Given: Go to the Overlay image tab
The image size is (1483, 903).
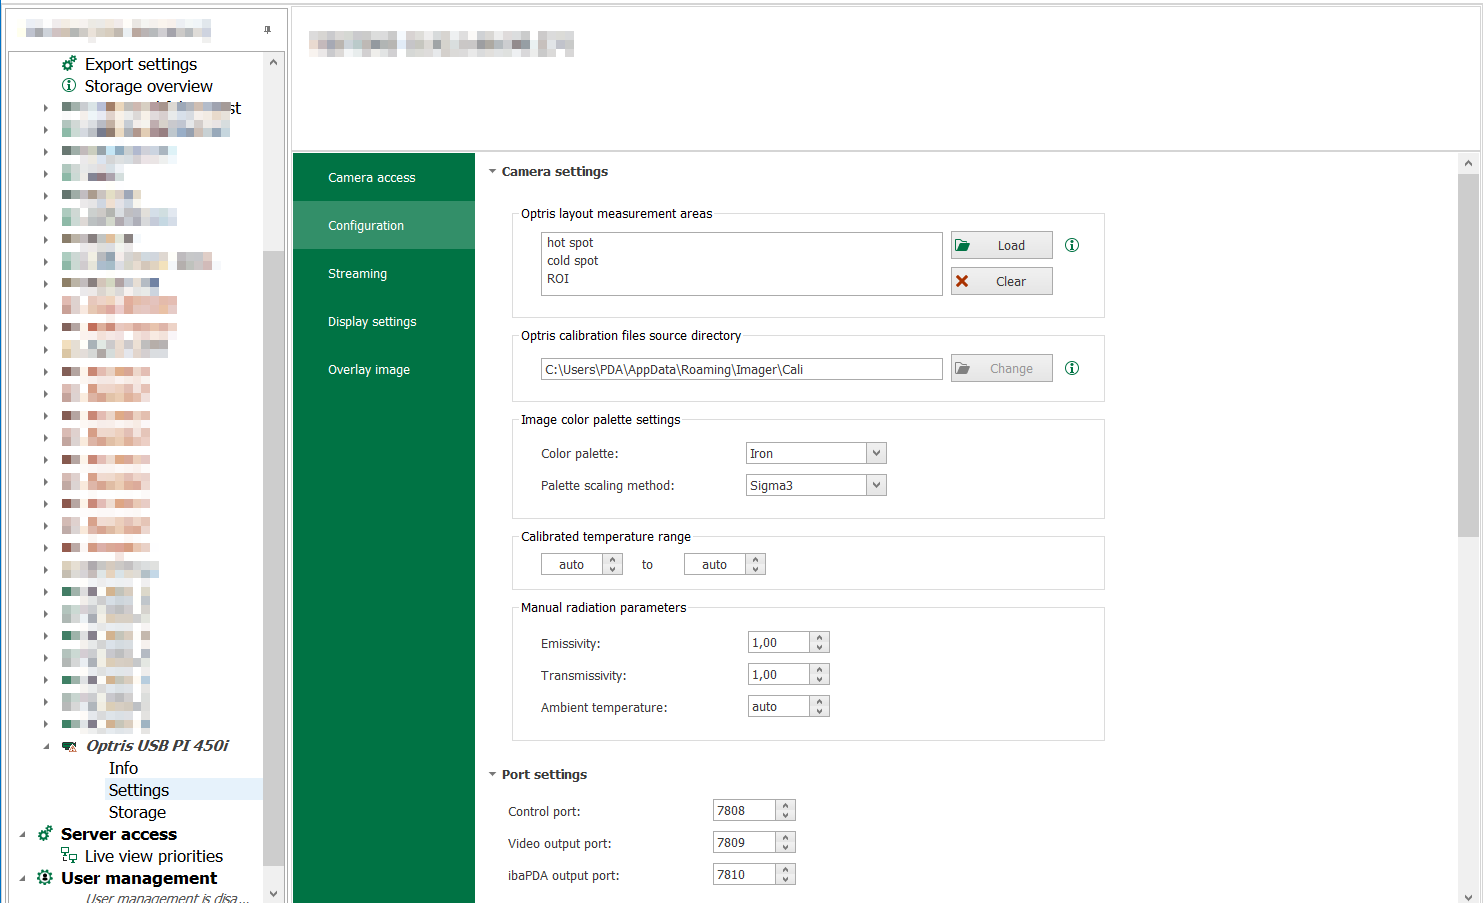Looking at the screenshot, I should click(369, 370).
